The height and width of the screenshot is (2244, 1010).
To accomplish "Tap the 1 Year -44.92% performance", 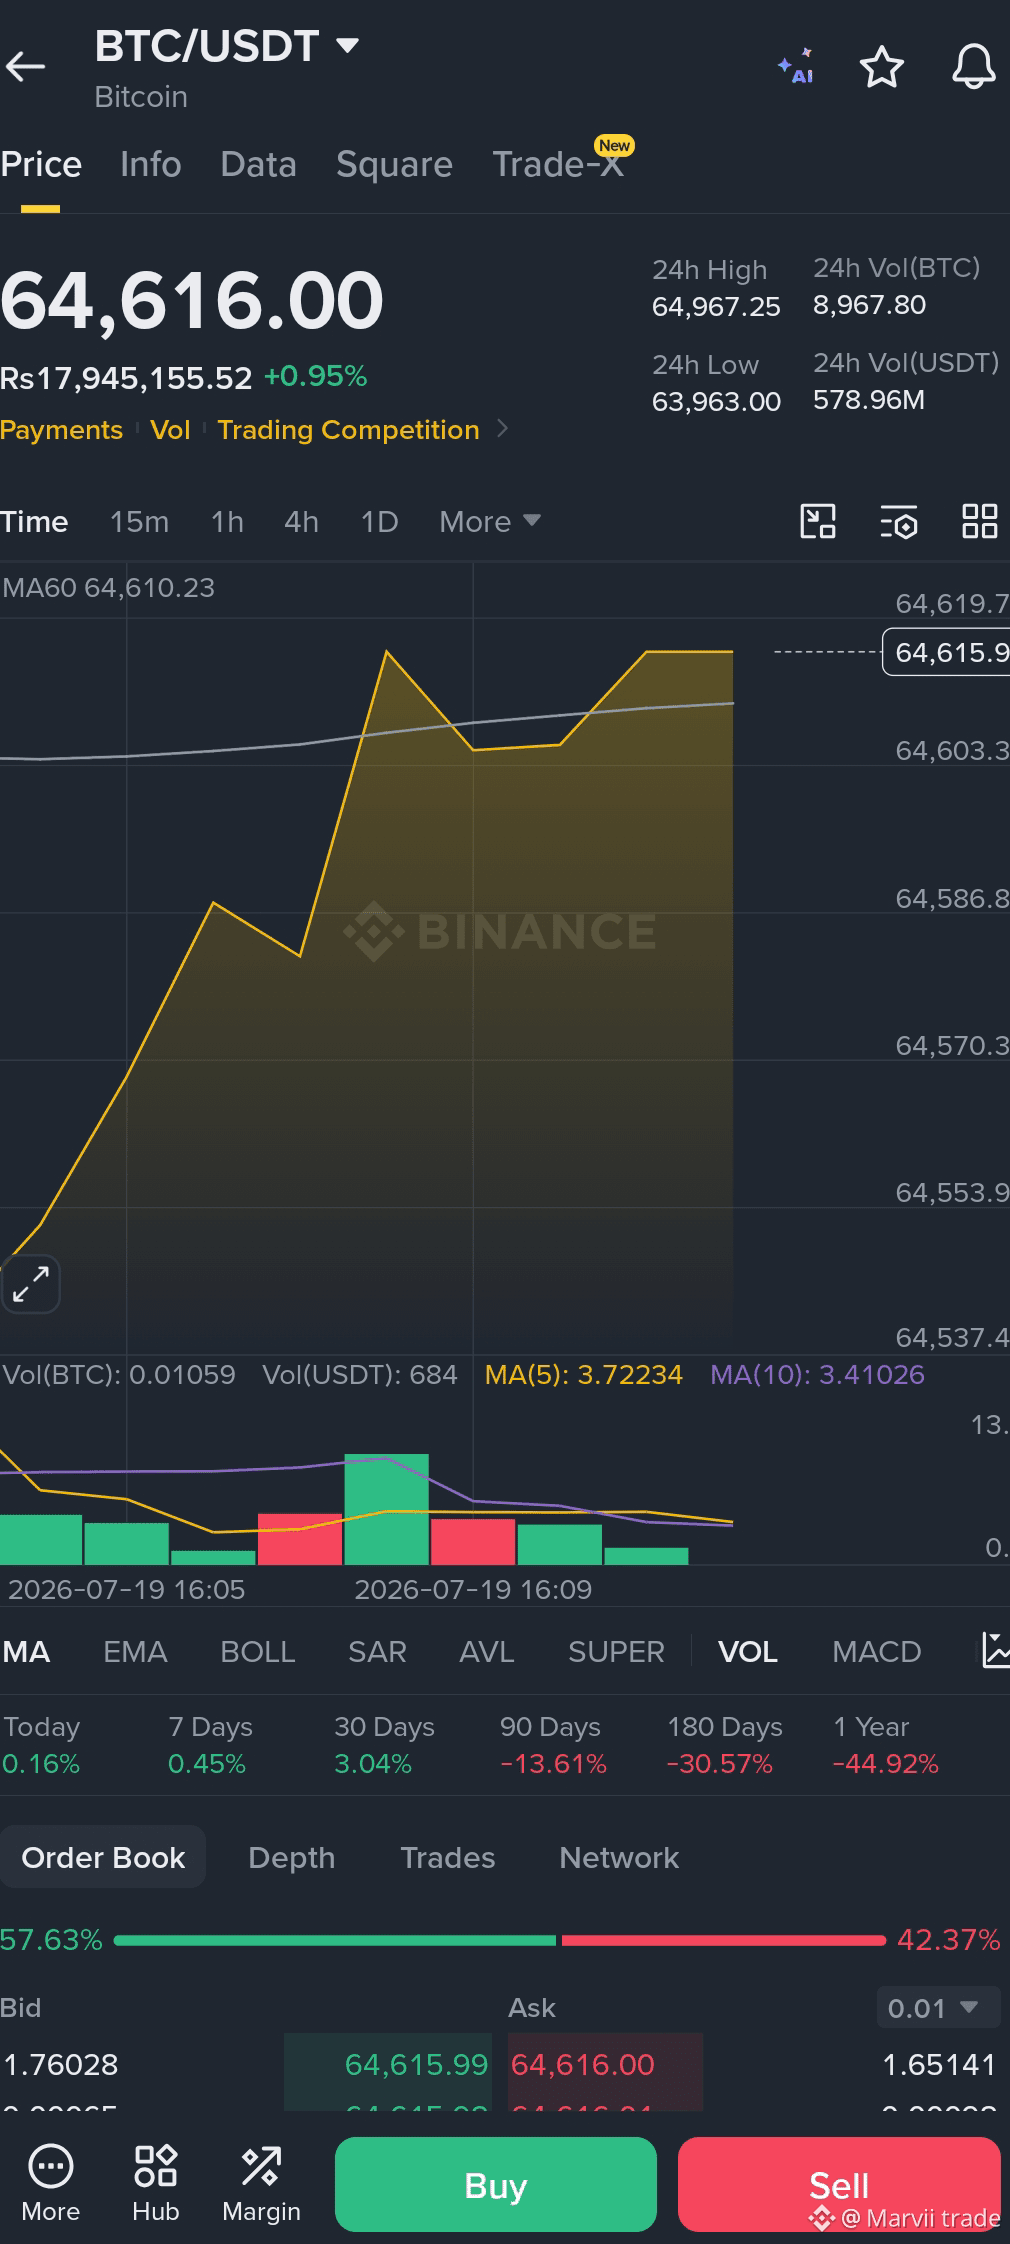I will 885,1745.
